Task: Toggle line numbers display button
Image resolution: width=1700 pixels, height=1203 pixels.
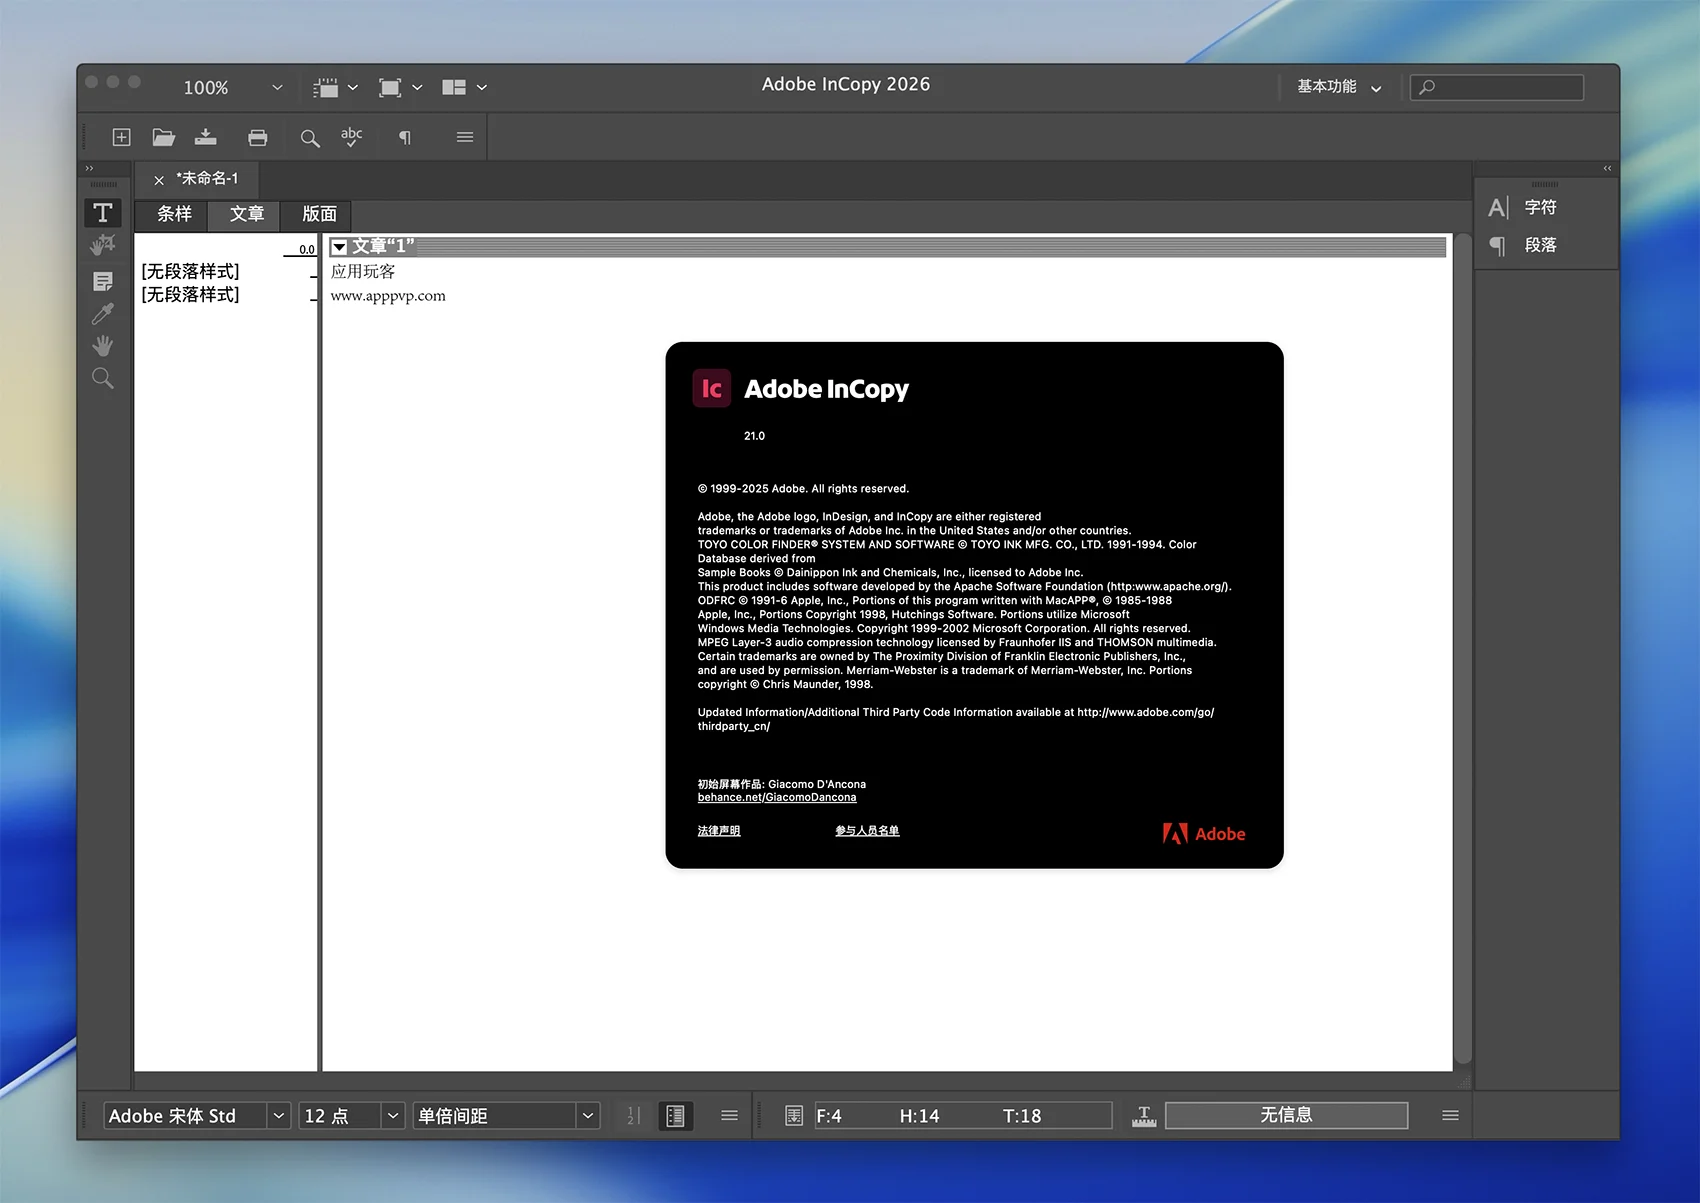Action: click(633, 1116)
